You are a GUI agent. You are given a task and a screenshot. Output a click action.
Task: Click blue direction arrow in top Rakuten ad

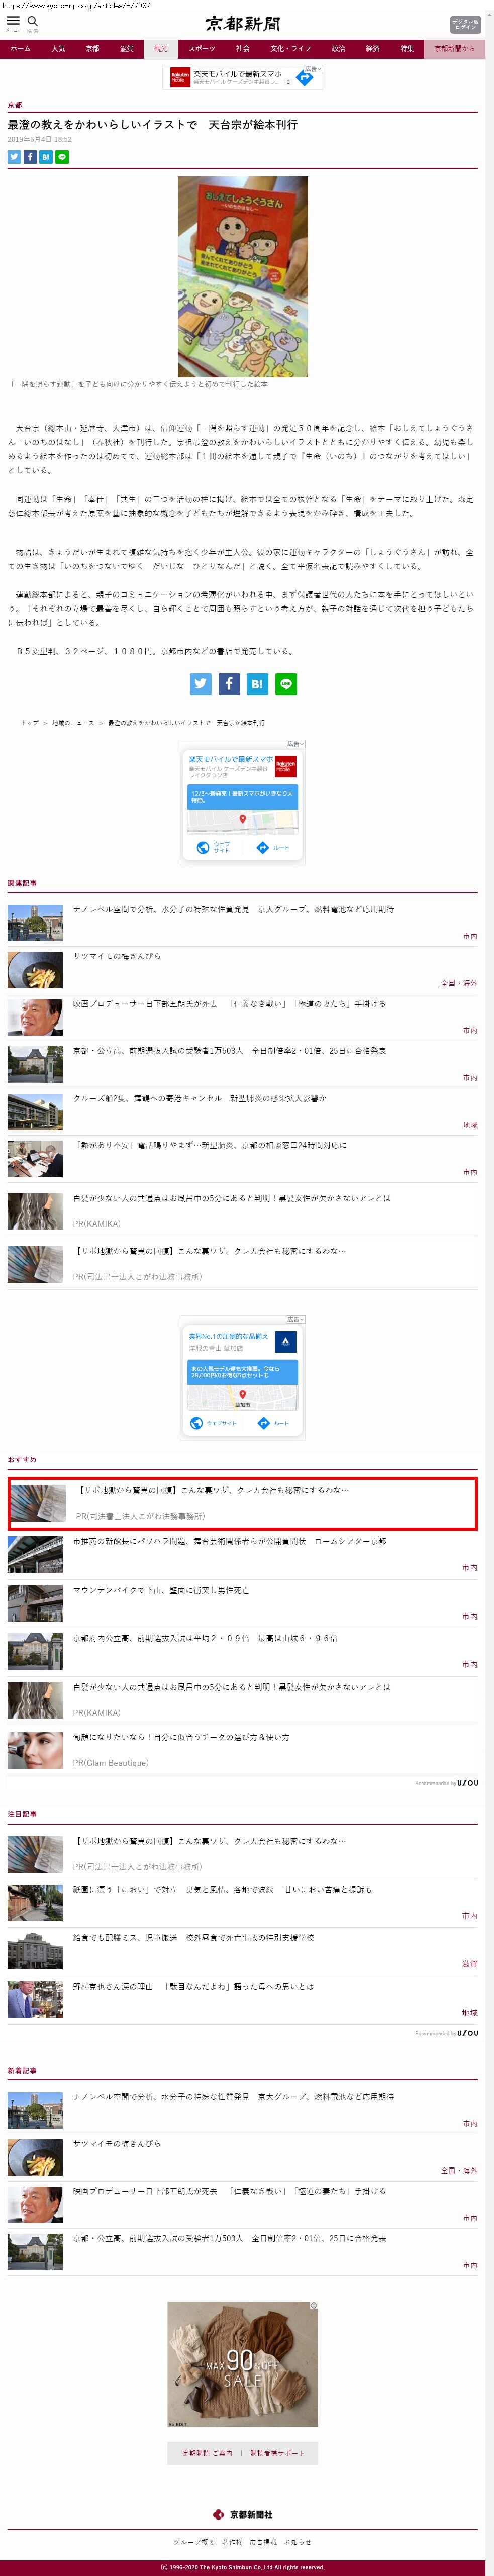point(305,78)
